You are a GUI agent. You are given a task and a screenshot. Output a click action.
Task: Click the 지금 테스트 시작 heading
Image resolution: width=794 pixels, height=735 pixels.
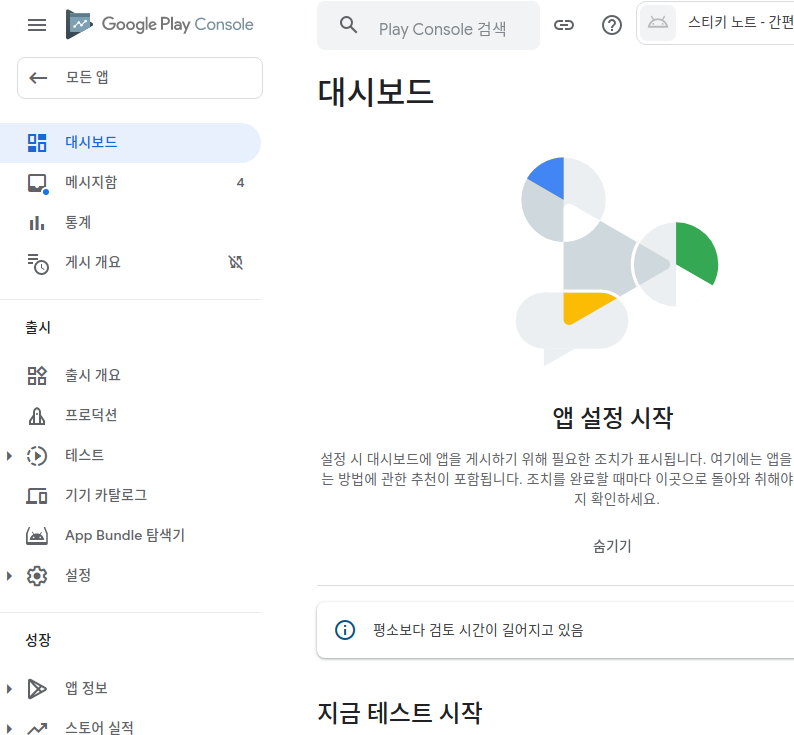pos(400,713)
